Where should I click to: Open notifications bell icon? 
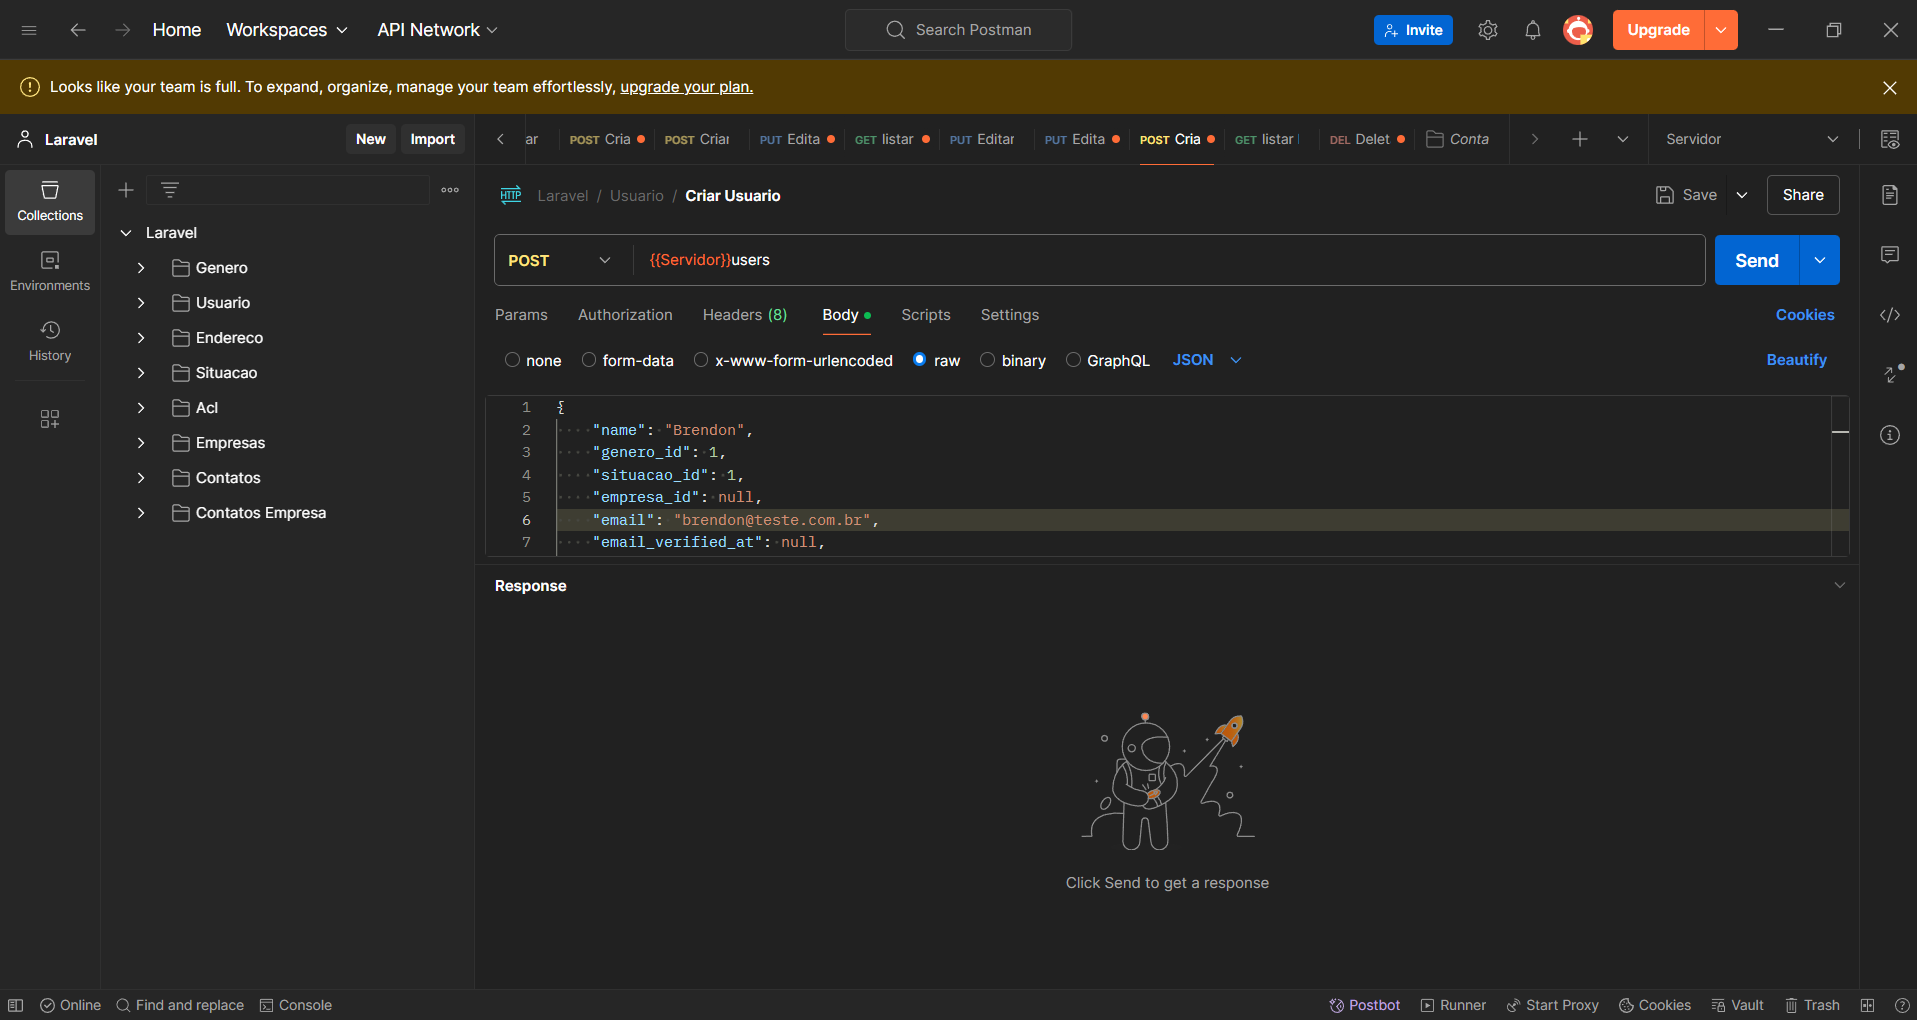(1532, 30)
